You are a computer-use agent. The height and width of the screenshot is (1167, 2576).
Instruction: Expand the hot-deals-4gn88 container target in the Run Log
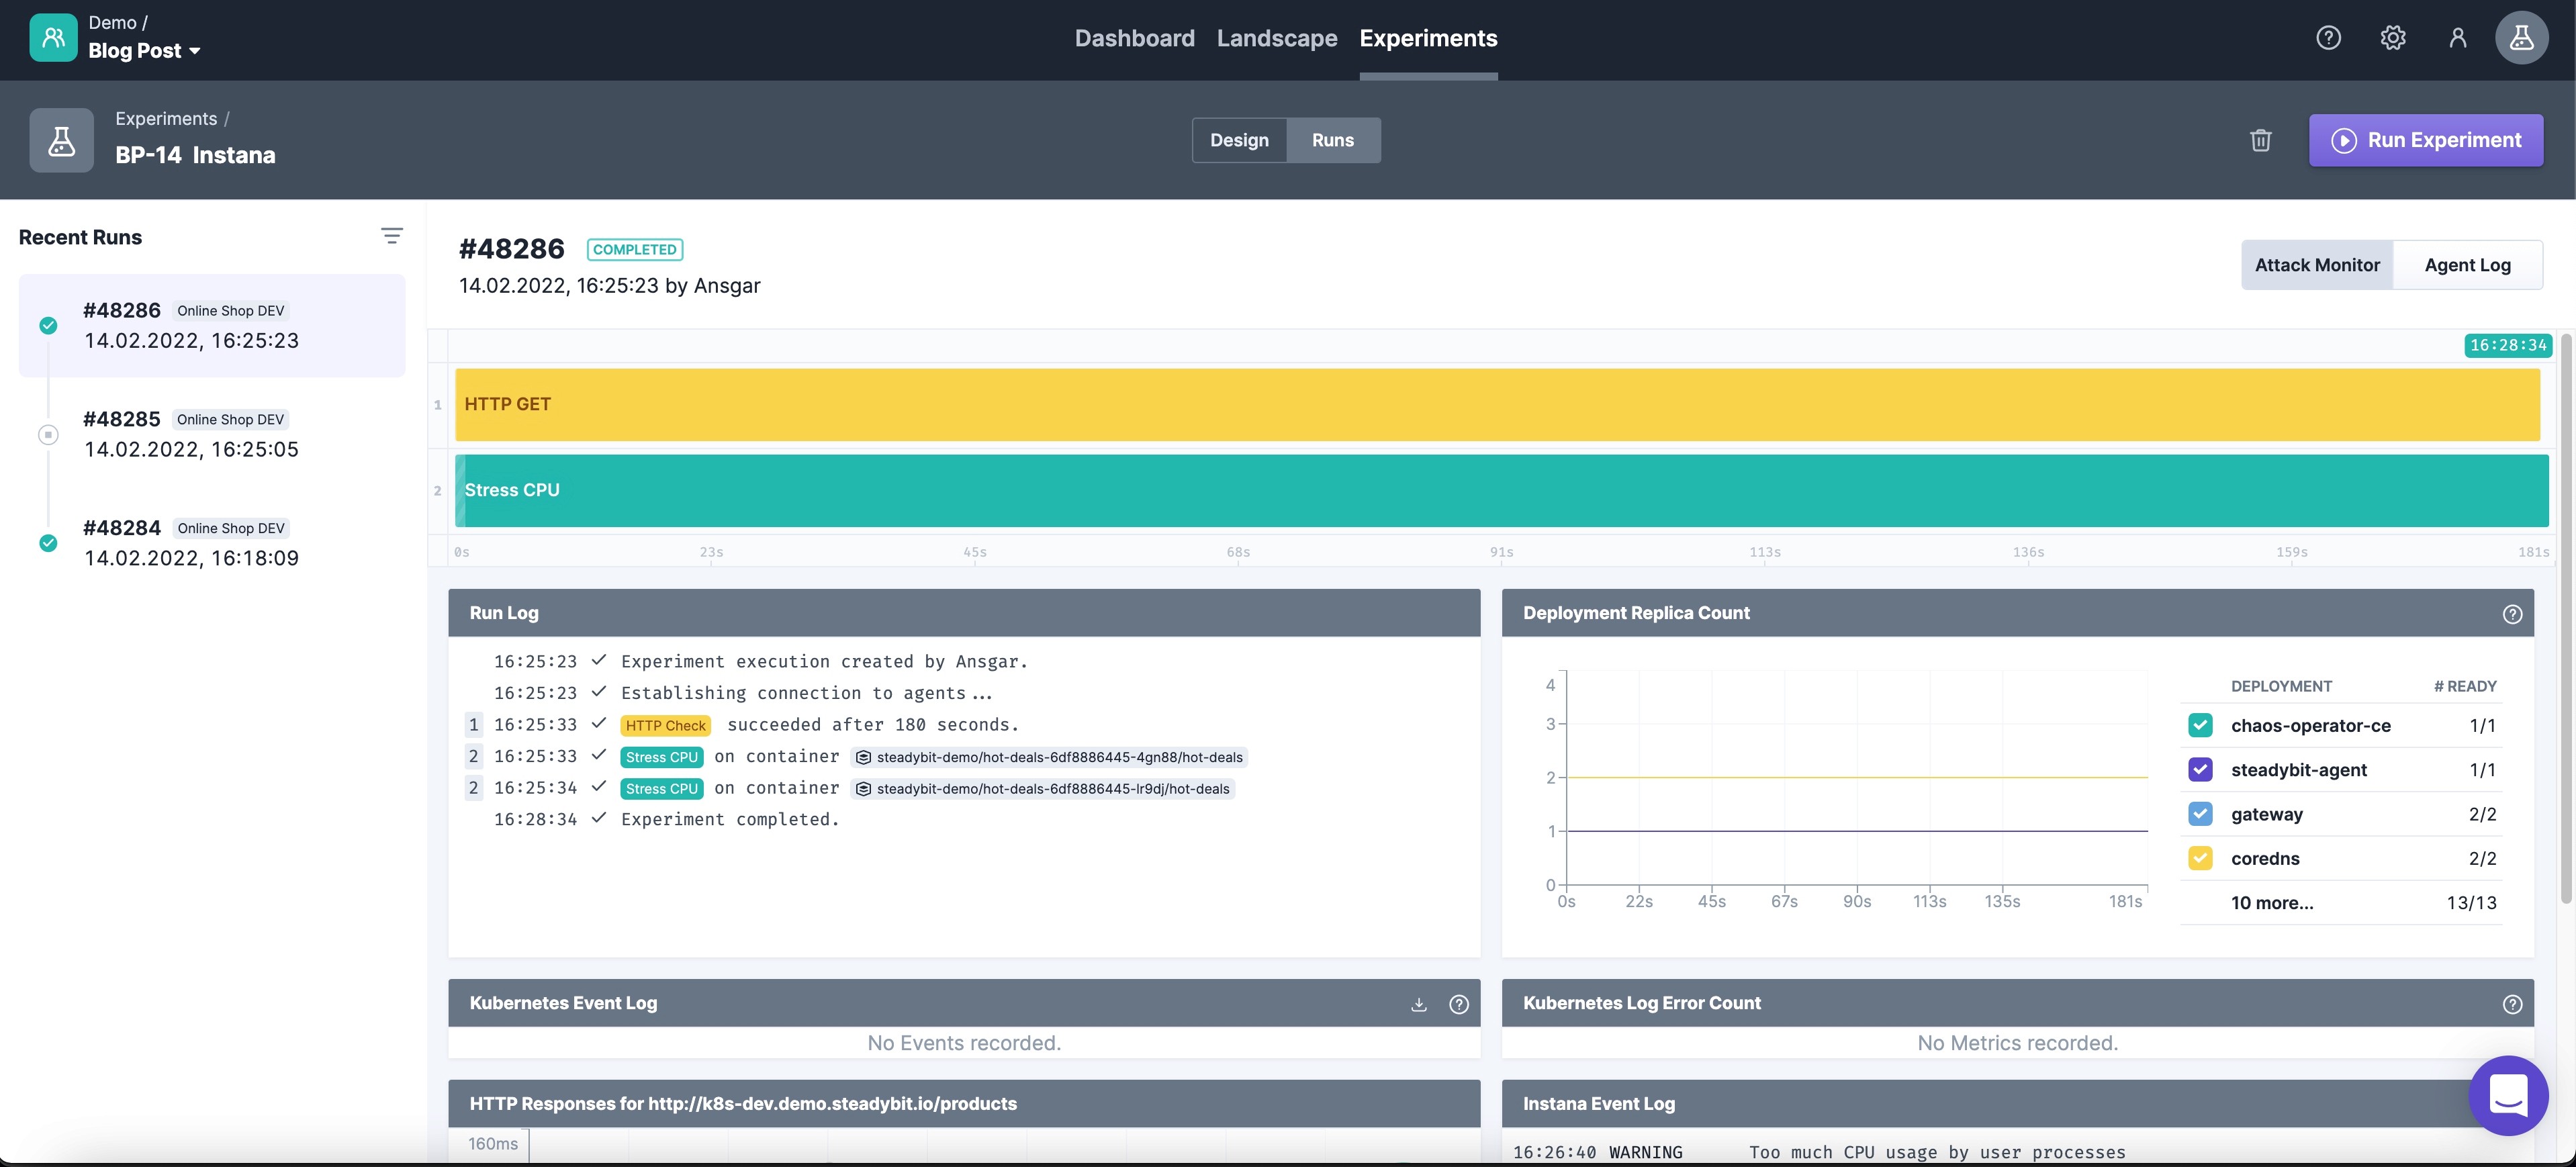[x=1049, y=757]
